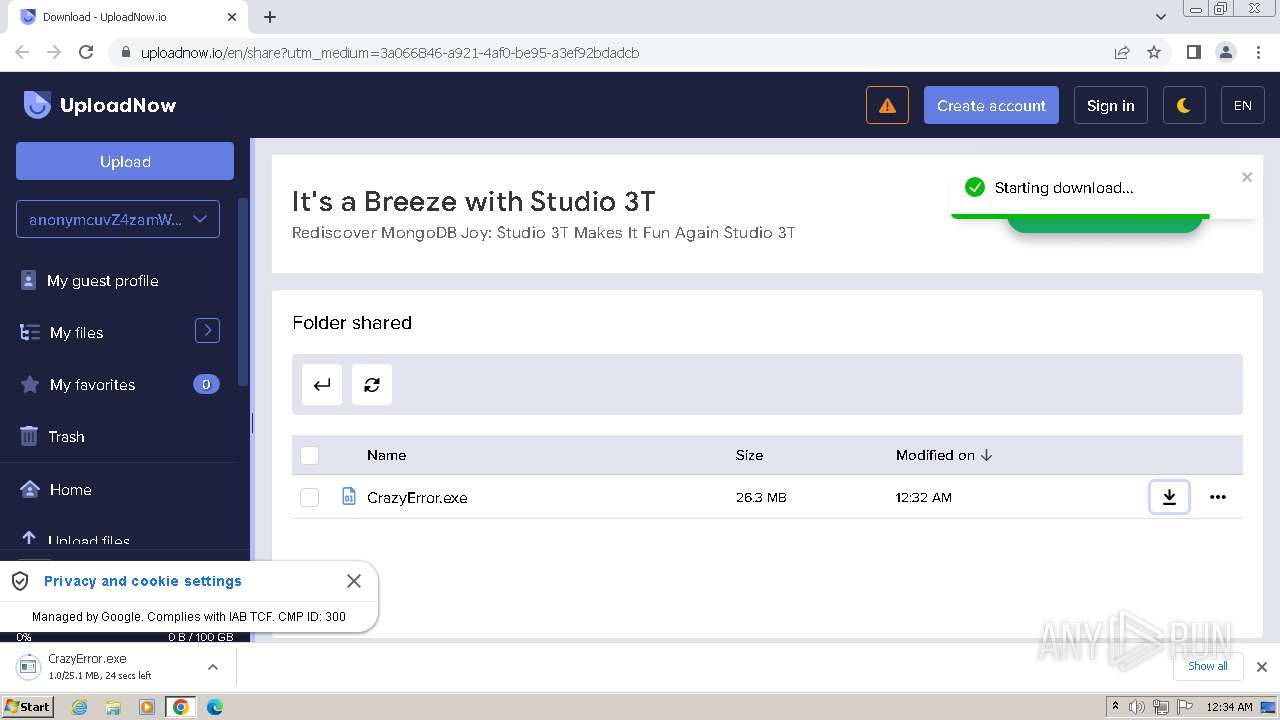This screenshot has height=720, width=1280.
Task: Click the share page icon in address bar
Action: click(x=1122, y=52)
